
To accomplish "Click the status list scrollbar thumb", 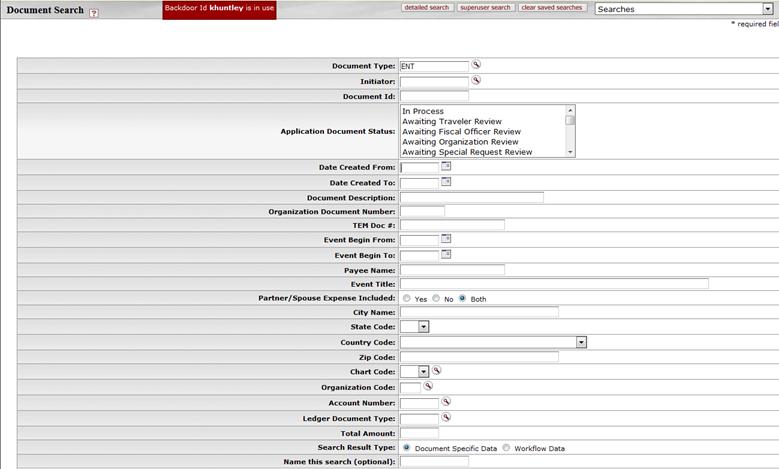I will 570,120.
